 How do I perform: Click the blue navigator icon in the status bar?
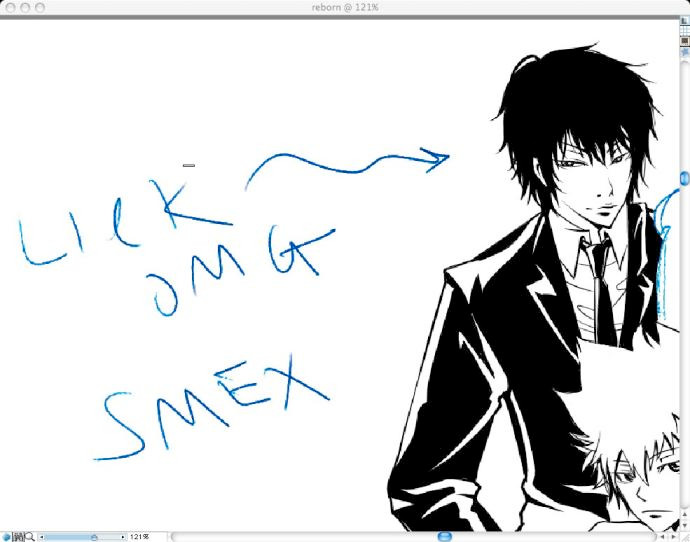pyautogui.click(x=6, y=537)
